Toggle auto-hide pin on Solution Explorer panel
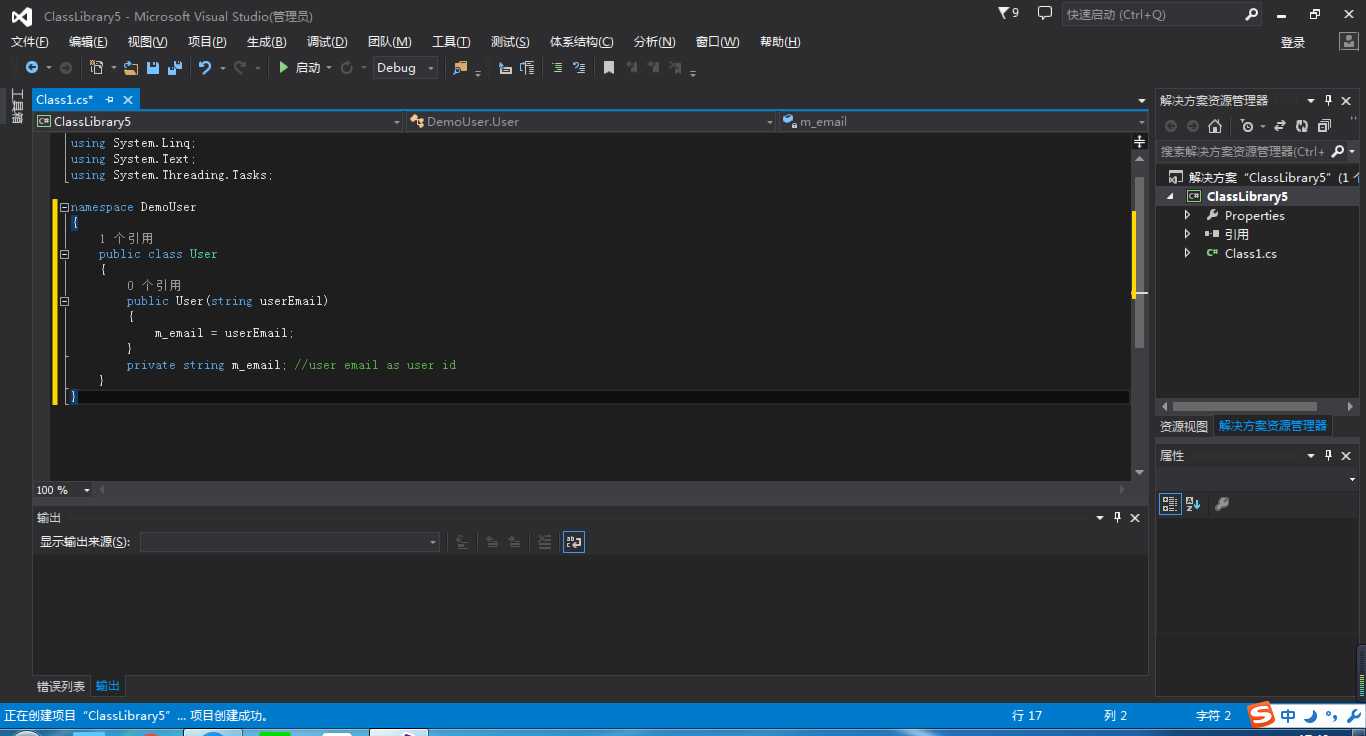This screenshot has width=1366, height=736. pyautogui.click(x=1329, y=100)
